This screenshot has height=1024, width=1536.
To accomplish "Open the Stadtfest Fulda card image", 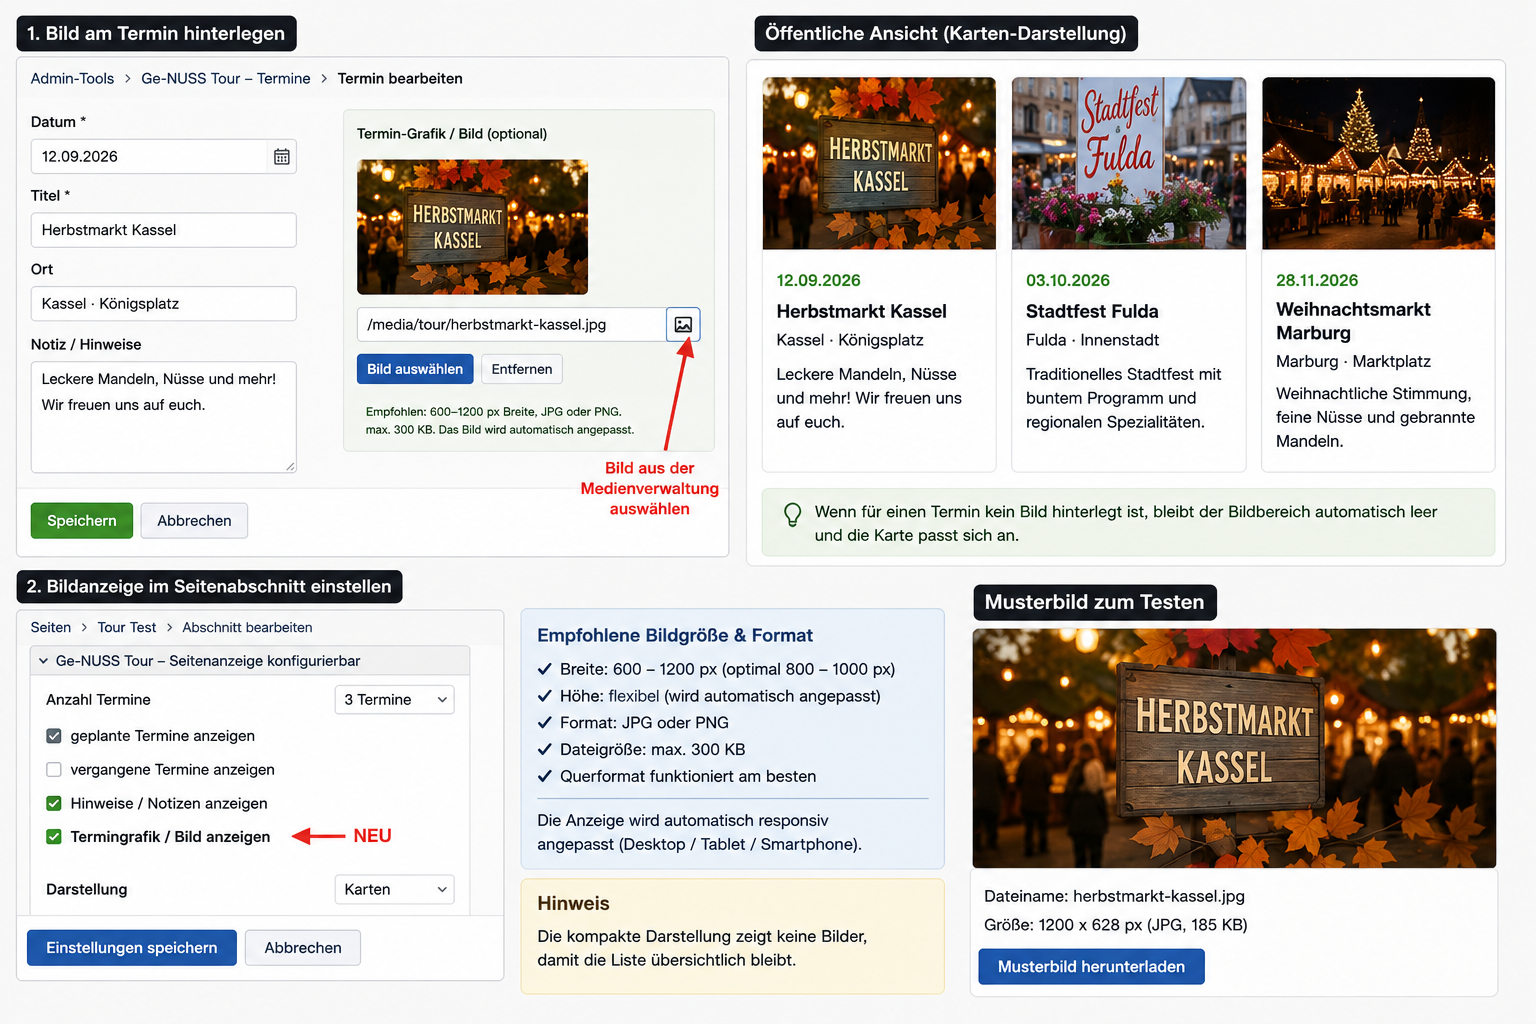I will coord(1129,163).
